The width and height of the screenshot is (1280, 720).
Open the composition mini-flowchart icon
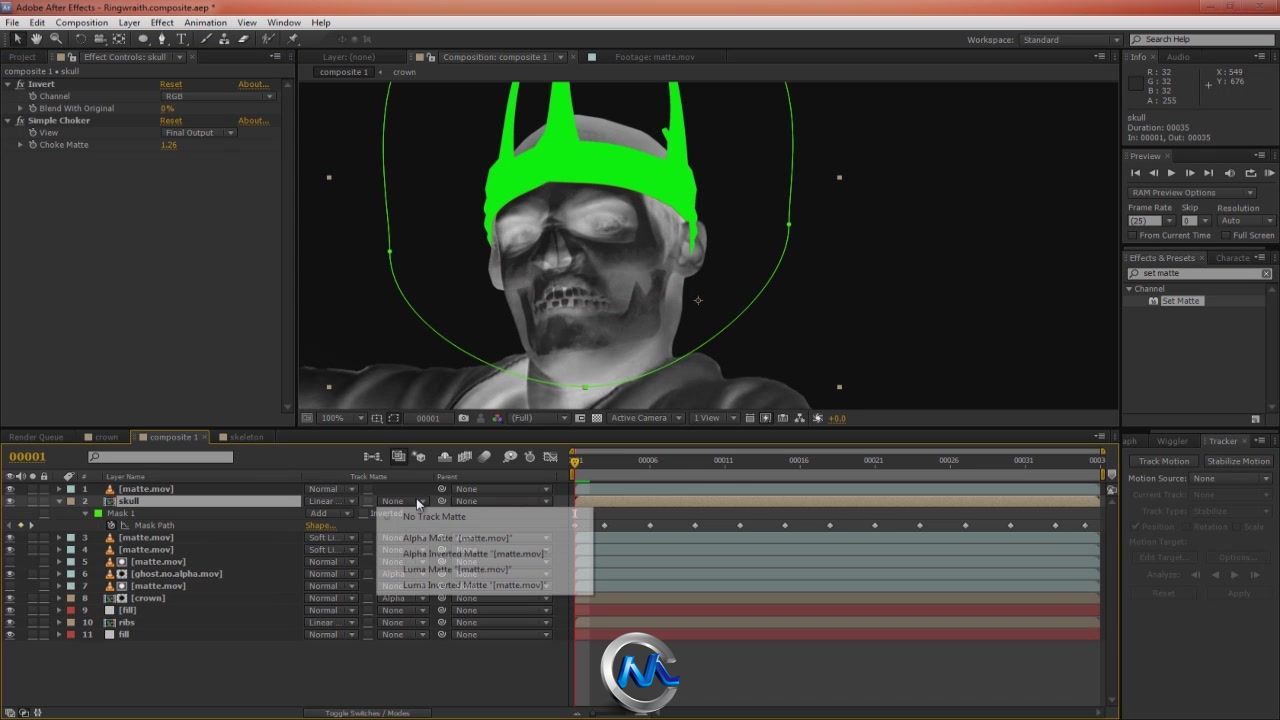point(372,457)
